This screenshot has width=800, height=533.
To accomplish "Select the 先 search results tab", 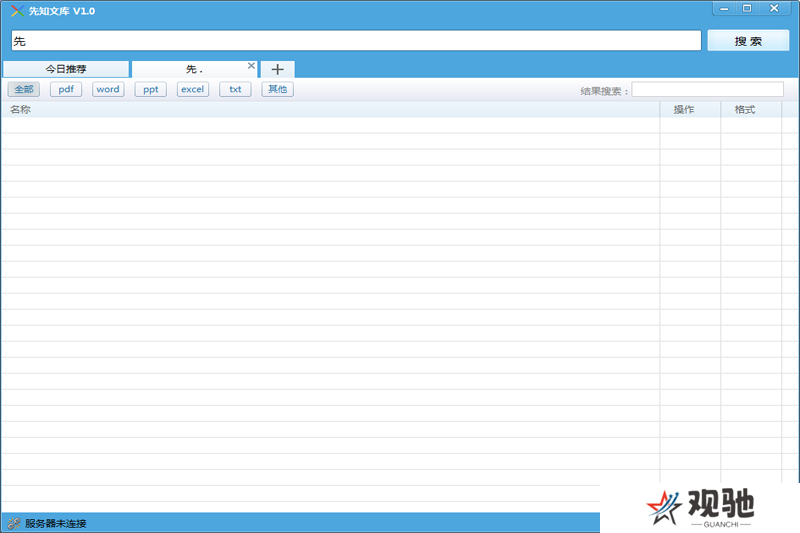I will [194, 69].
